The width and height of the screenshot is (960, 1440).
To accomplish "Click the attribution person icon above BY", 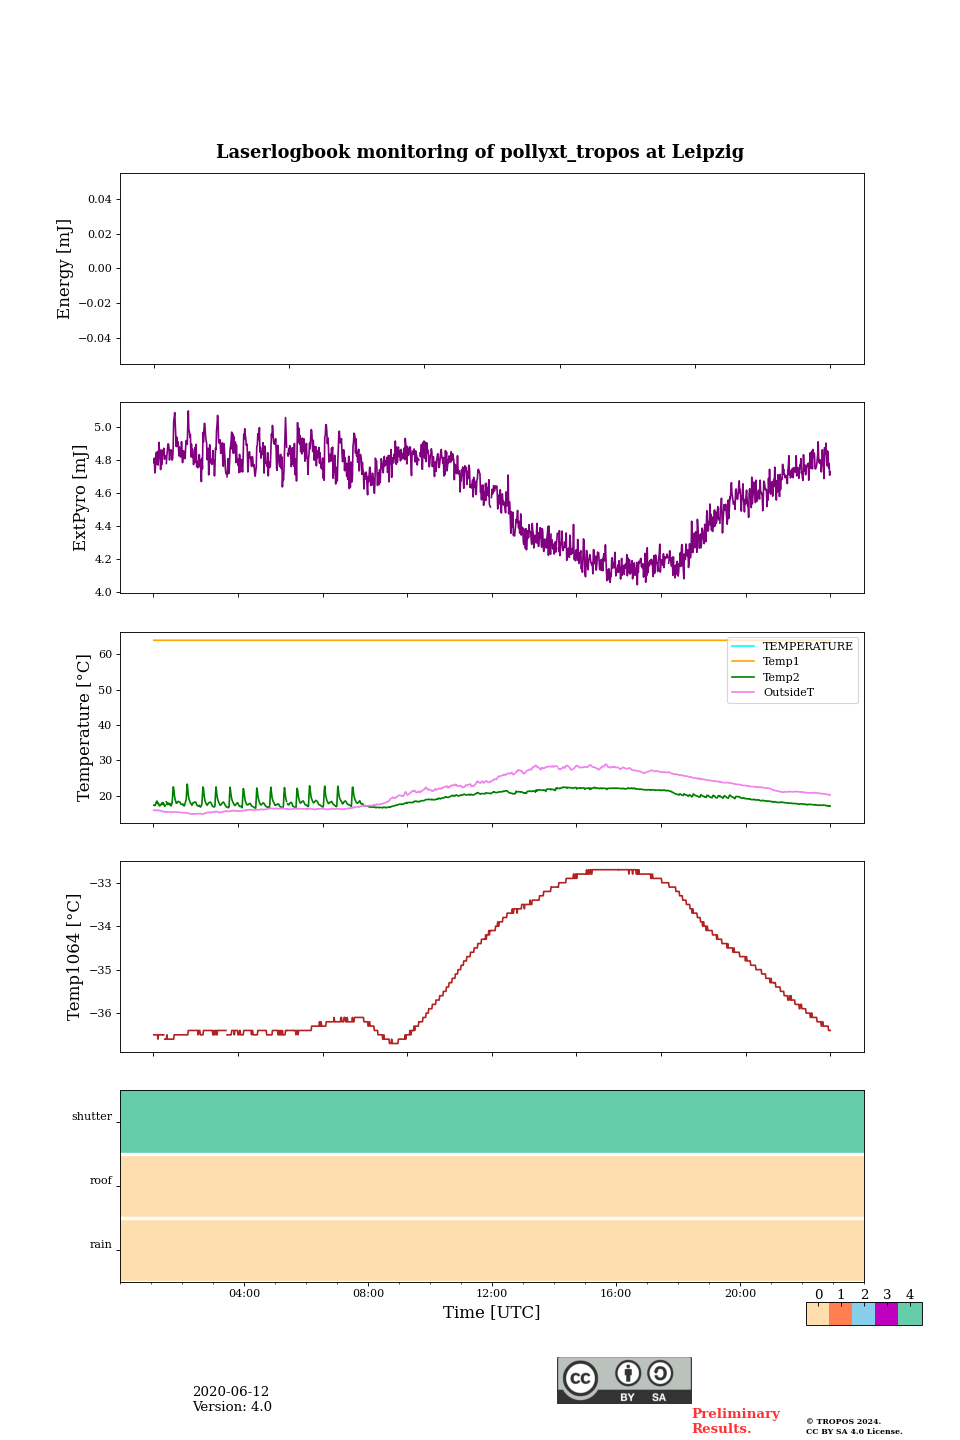I will click(628, 1373).
